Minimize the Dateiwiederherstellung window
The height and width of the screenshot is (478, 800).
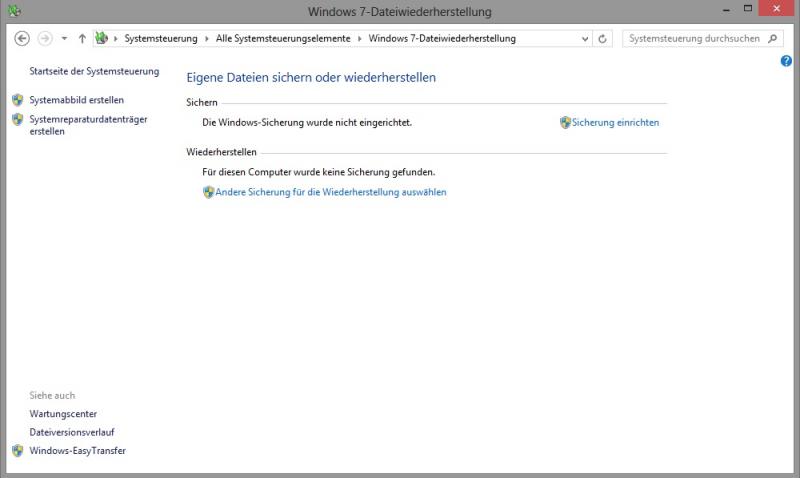pyautogui.click(x=727, y=9)
